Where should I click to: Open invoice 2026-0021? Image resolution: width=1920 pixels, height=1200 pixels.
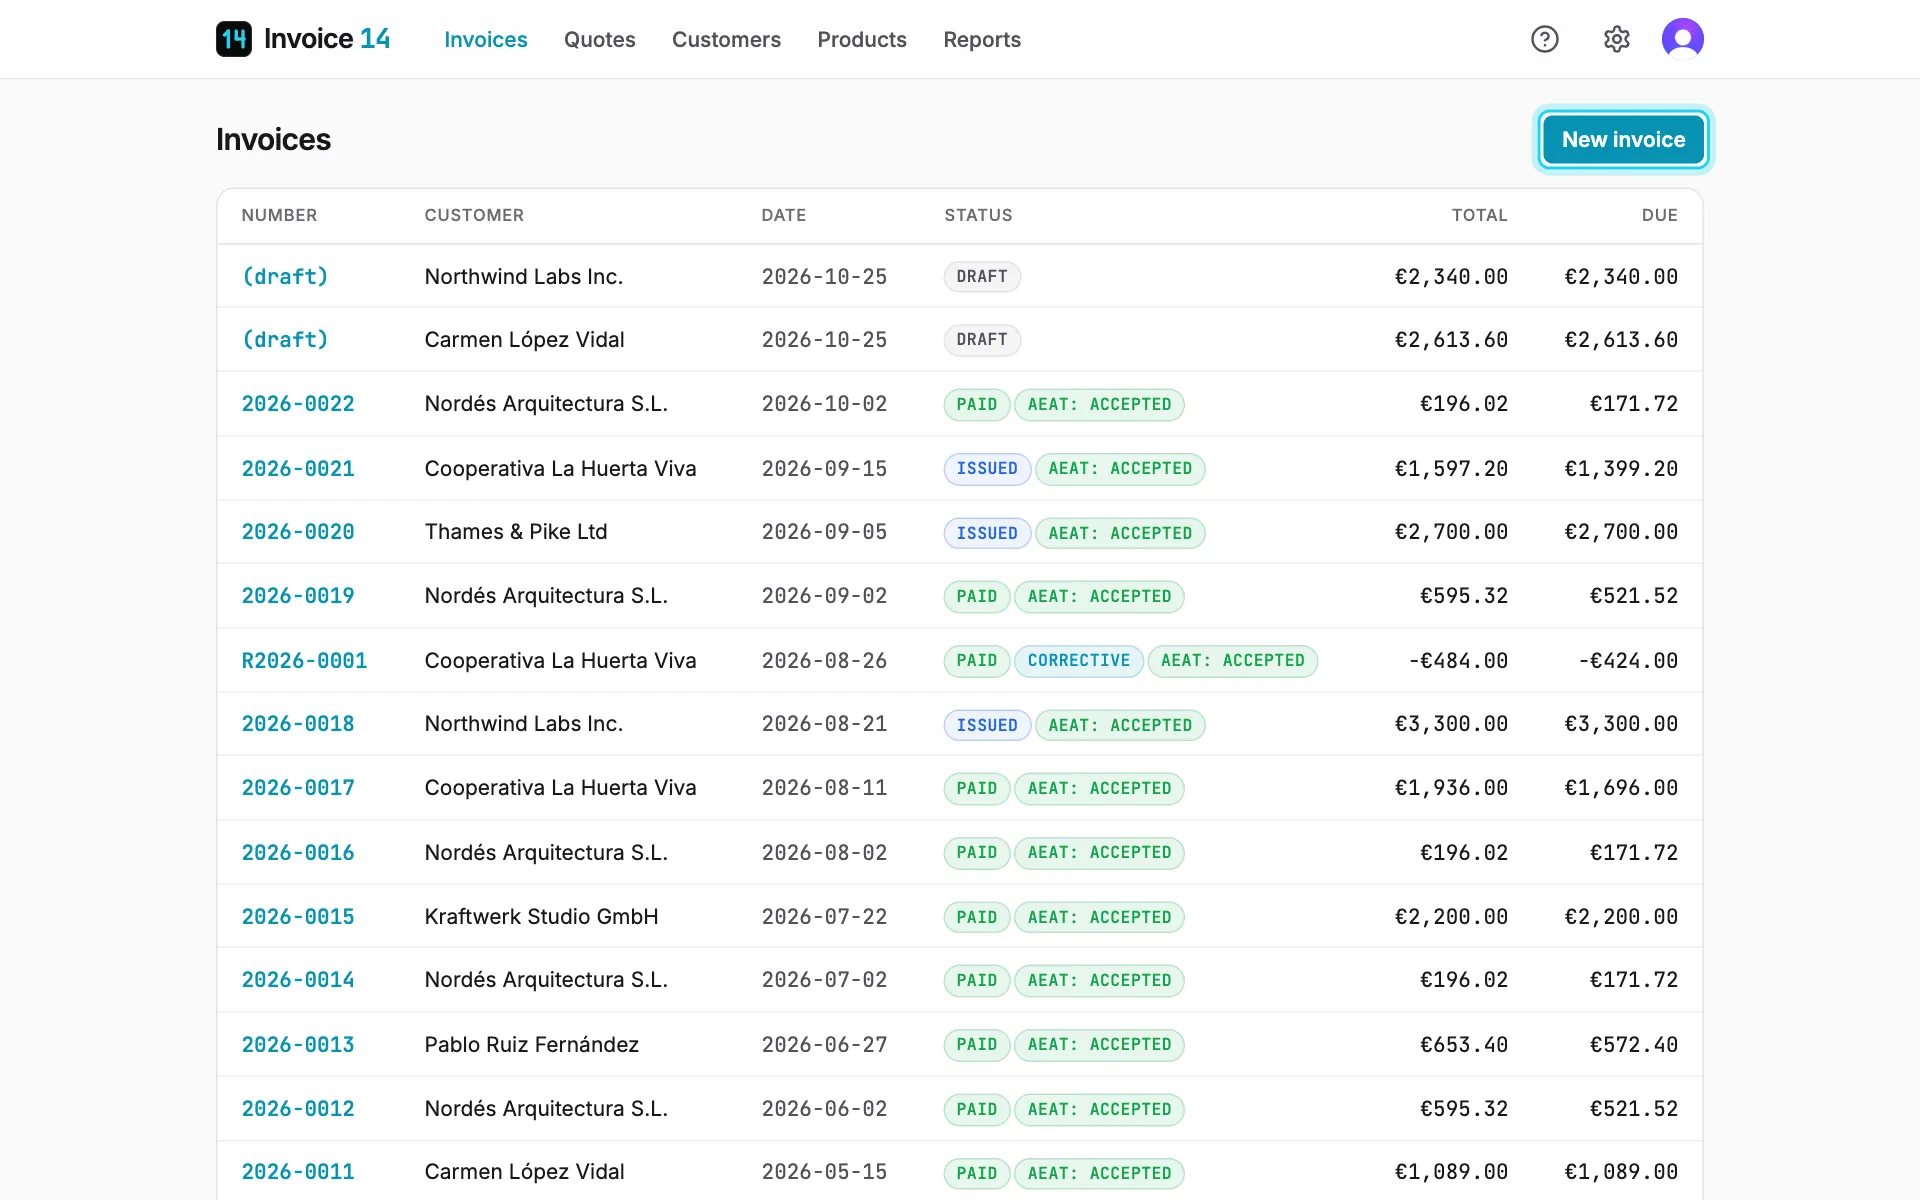(298, 468)
